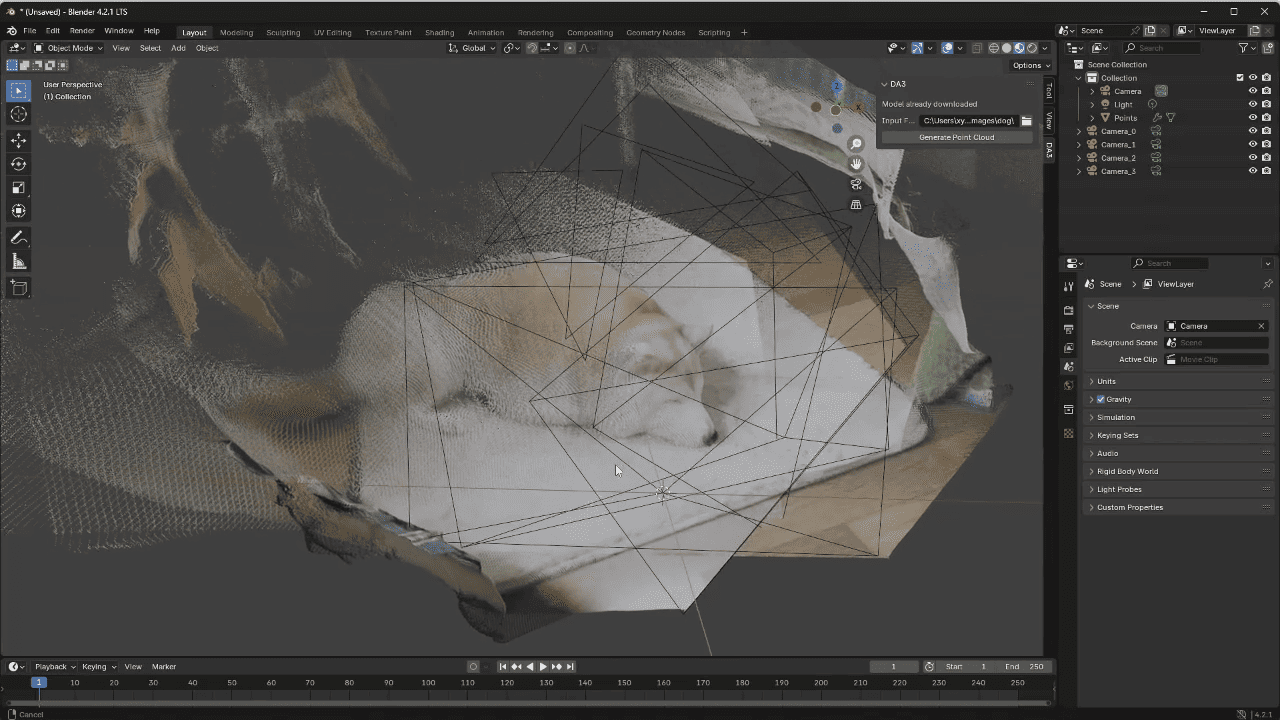Click frame 100 on the timeline ruler
1280x720 pixels.
pos(428,682)
